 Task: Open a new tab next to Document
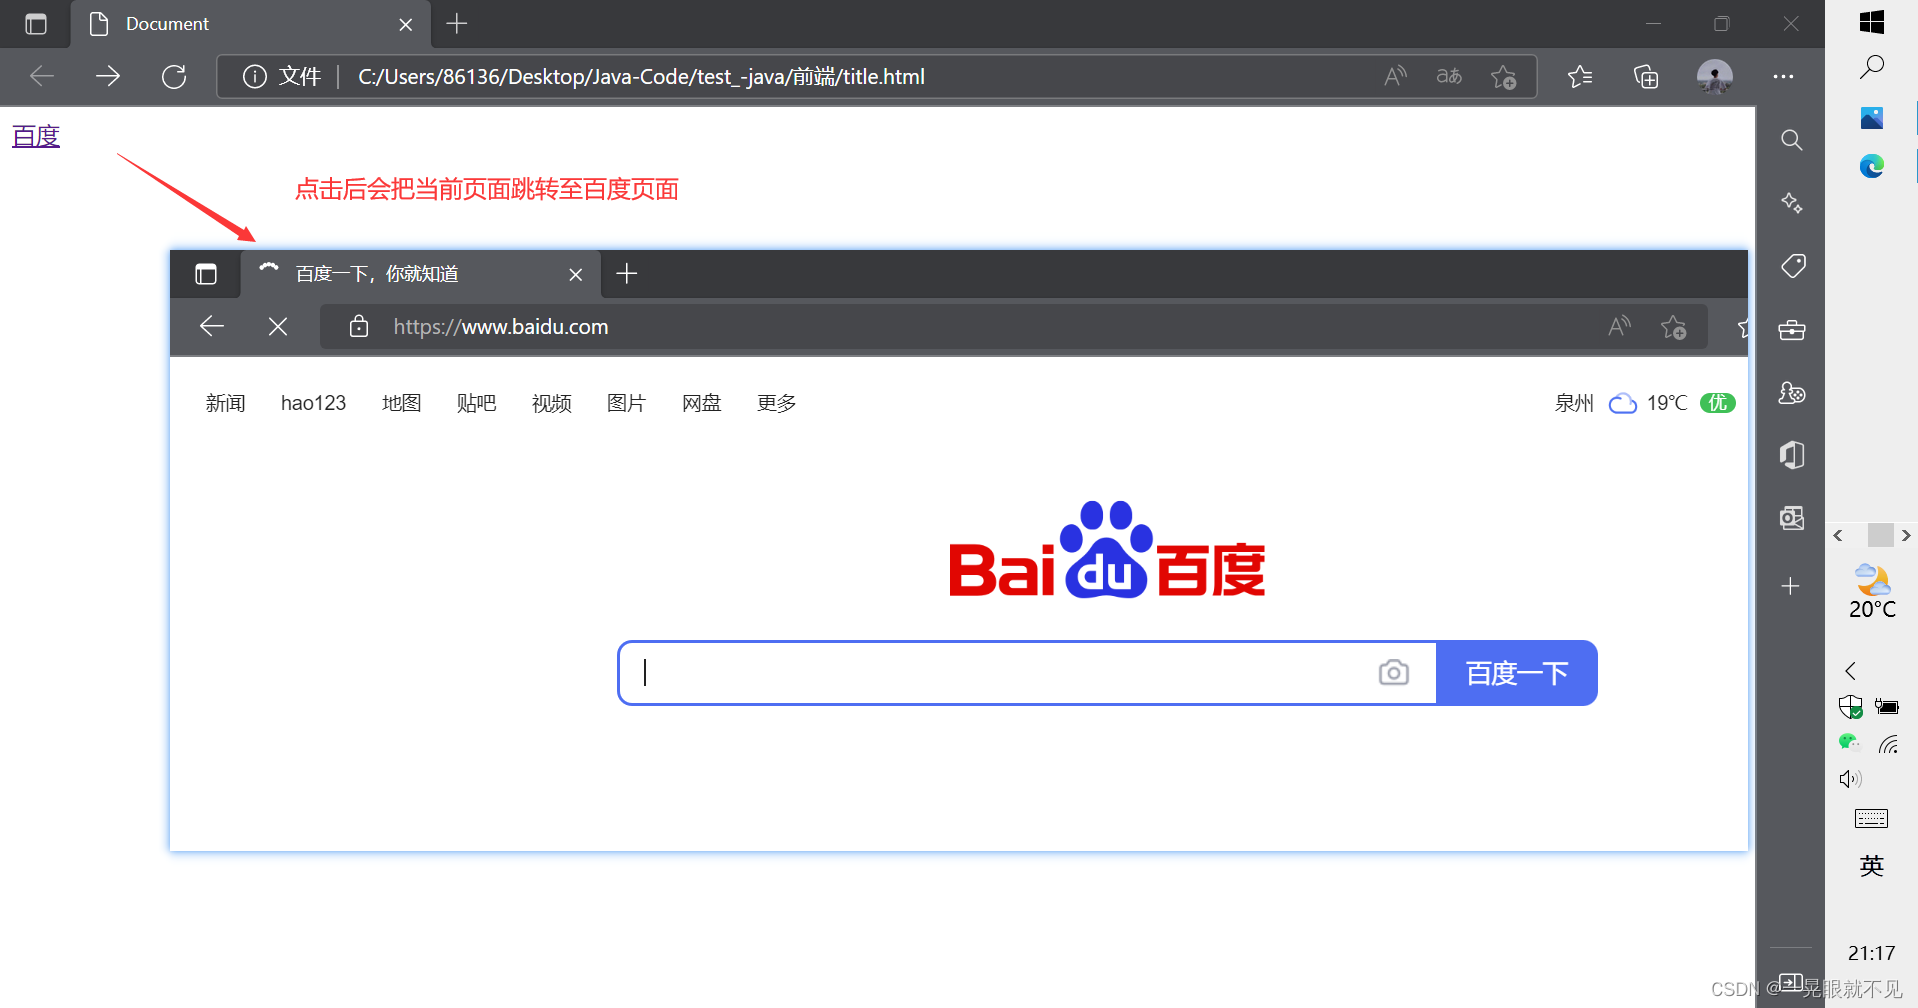pyautogui.click(x=457, y=24)
